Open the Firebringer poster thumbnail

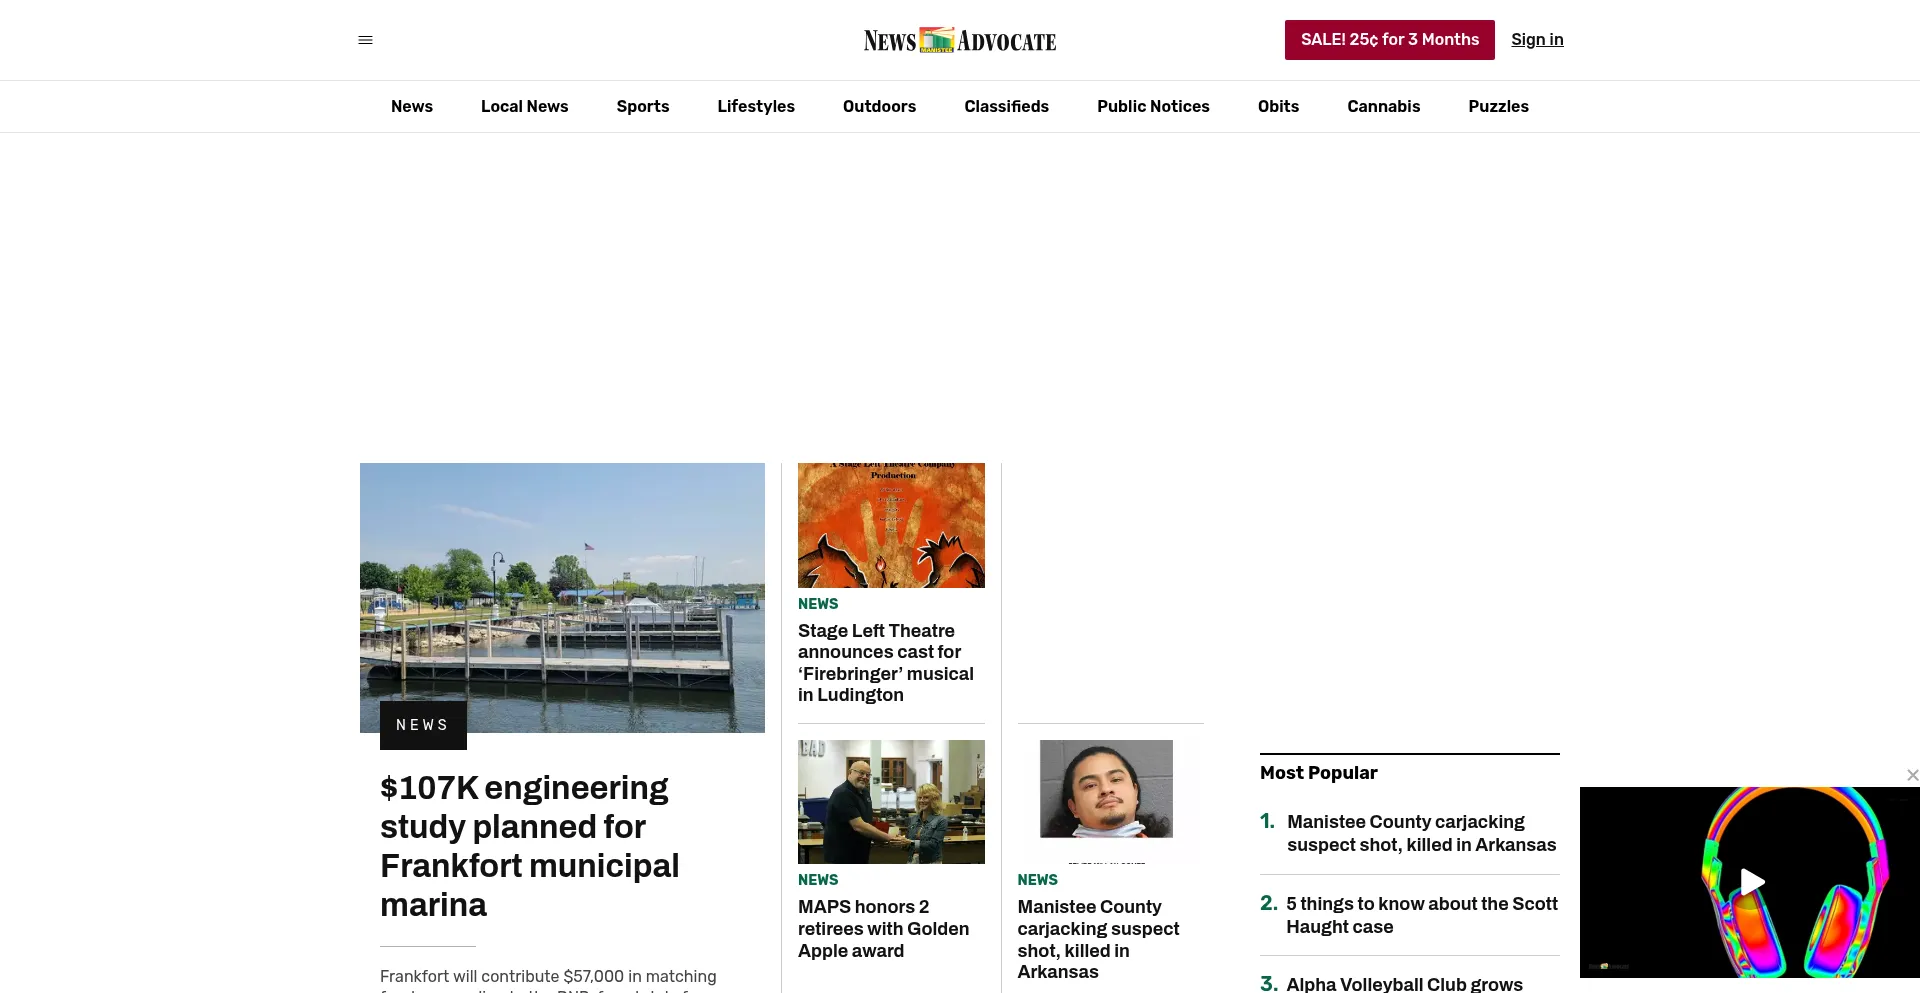coord(891,525)
